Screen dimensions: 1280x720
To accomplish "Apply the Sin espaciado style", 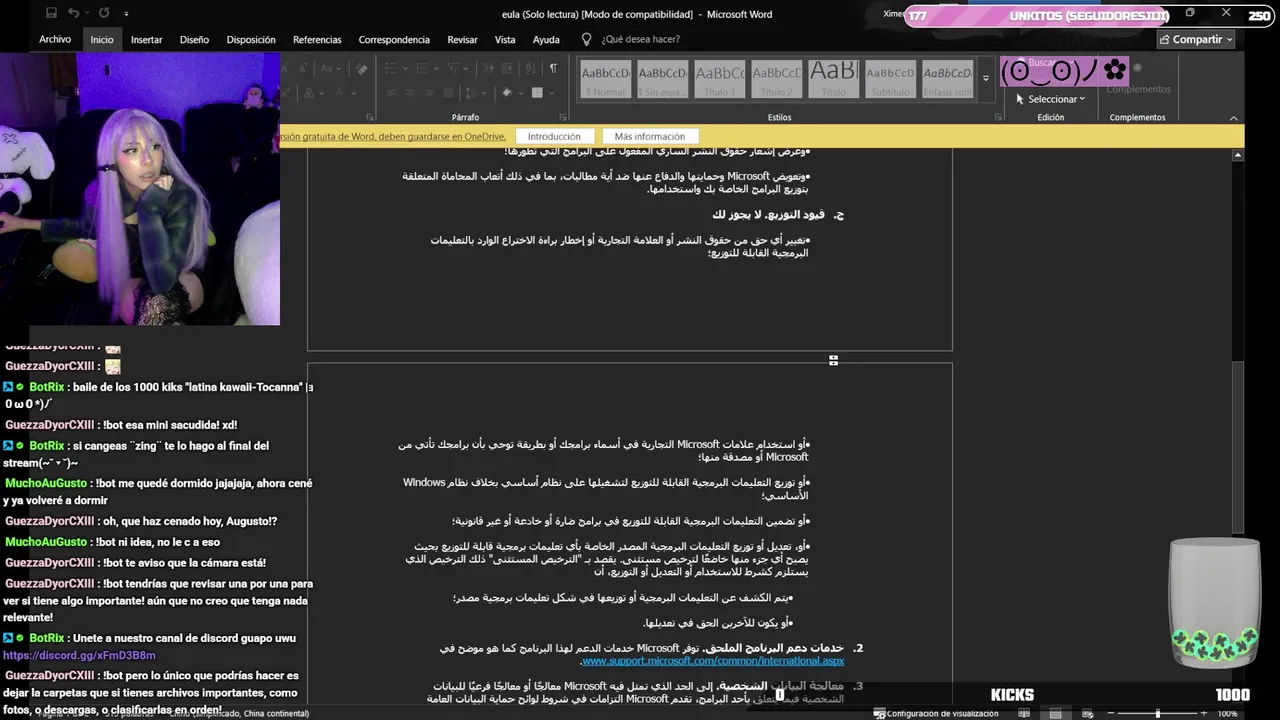I will (x=662, y=79).
